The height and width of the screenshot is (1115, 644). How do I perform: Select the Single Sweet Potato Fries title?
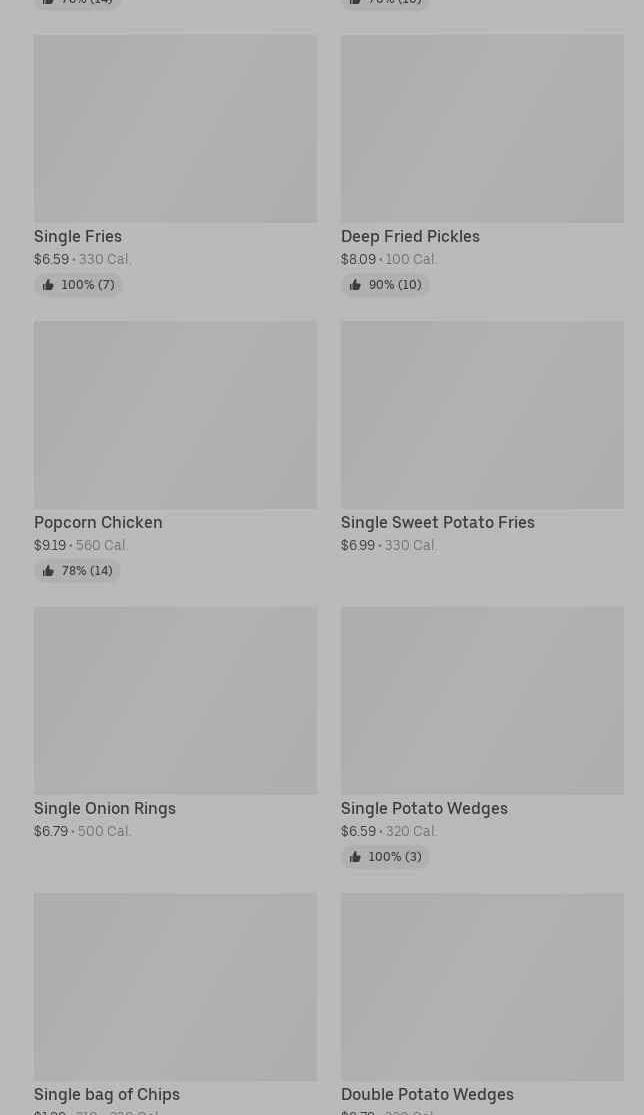click(x=438, y=522)
